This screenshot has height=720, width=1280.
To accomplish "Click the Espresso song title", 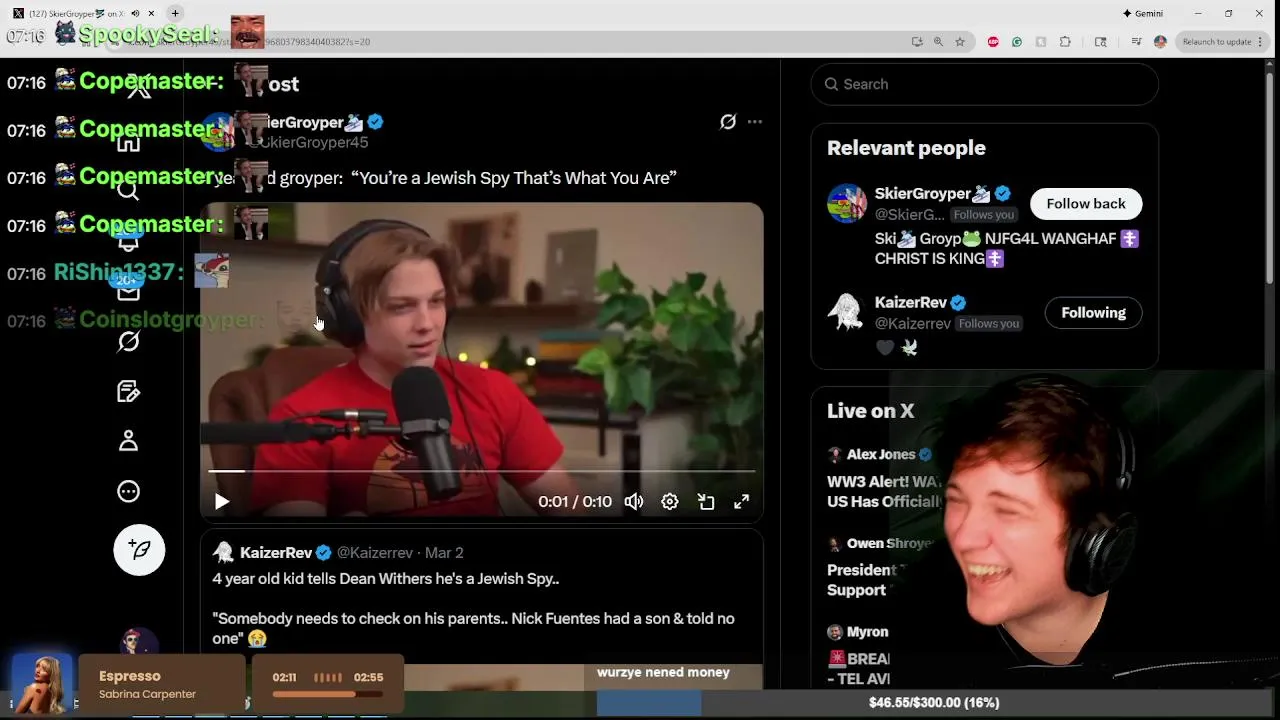I will pos(130,676).
